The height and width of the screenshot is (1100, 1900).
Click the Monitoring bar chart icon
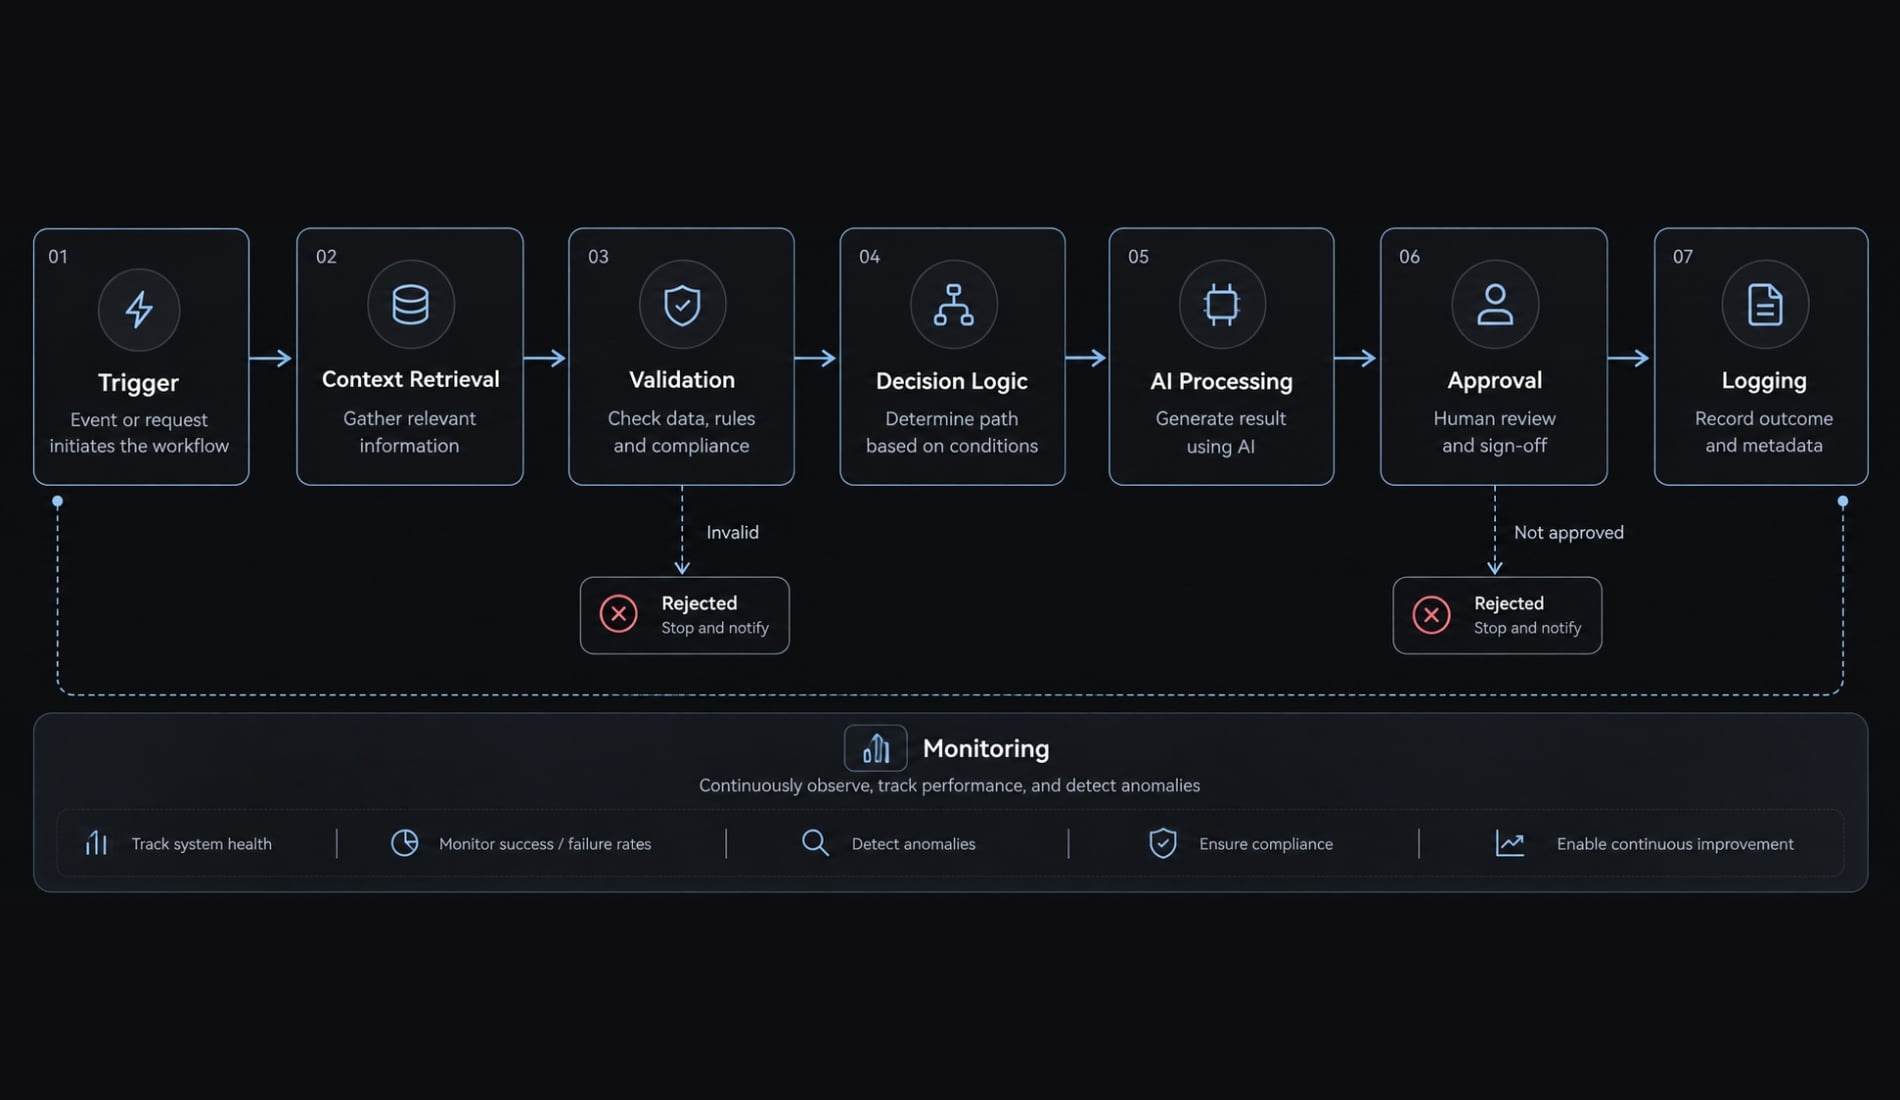click(x=876, y=748)
